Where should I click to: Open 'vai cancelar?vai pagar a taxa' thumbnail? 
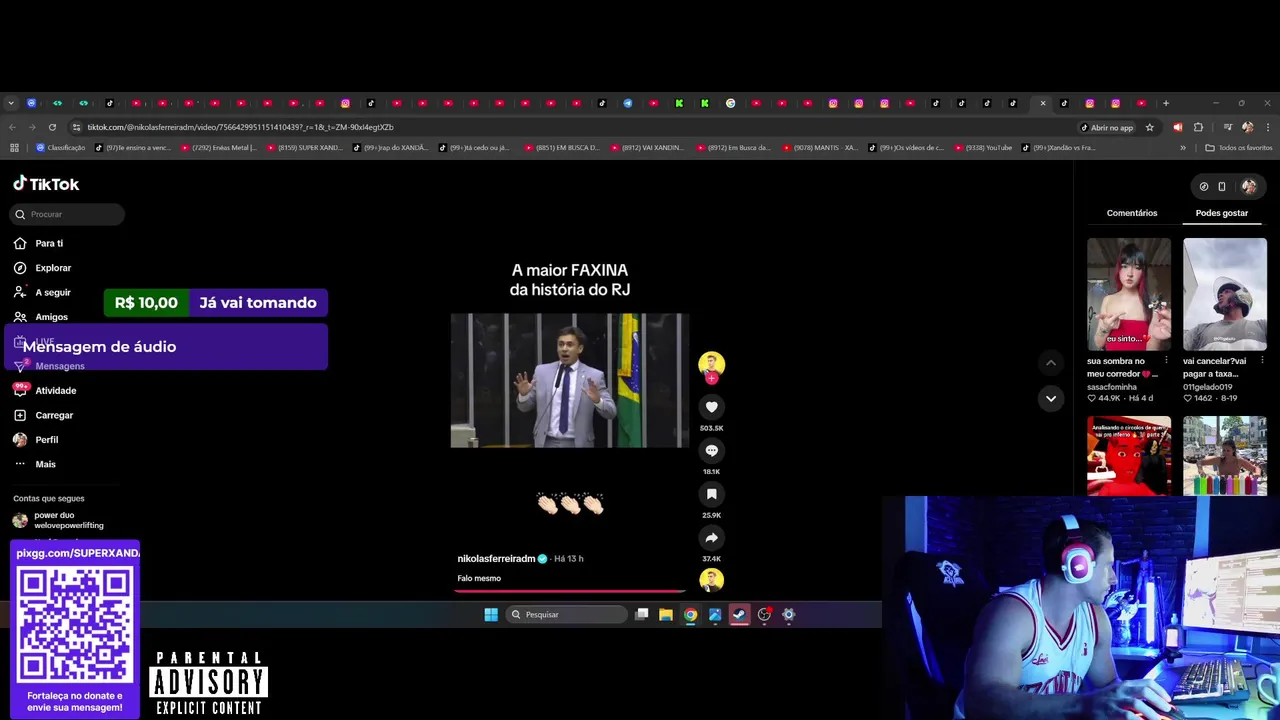tap(1225, 294)
